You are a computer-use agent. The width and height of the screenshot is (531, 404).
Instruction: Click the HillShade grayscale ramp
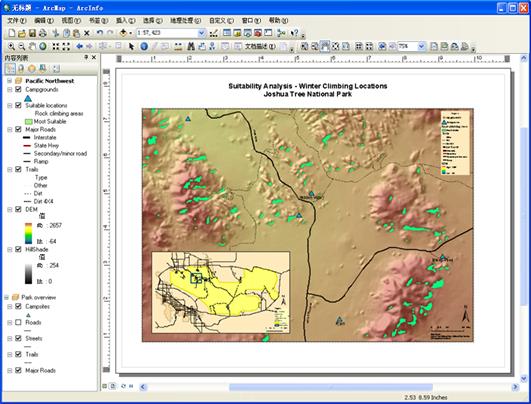point(28,273)
